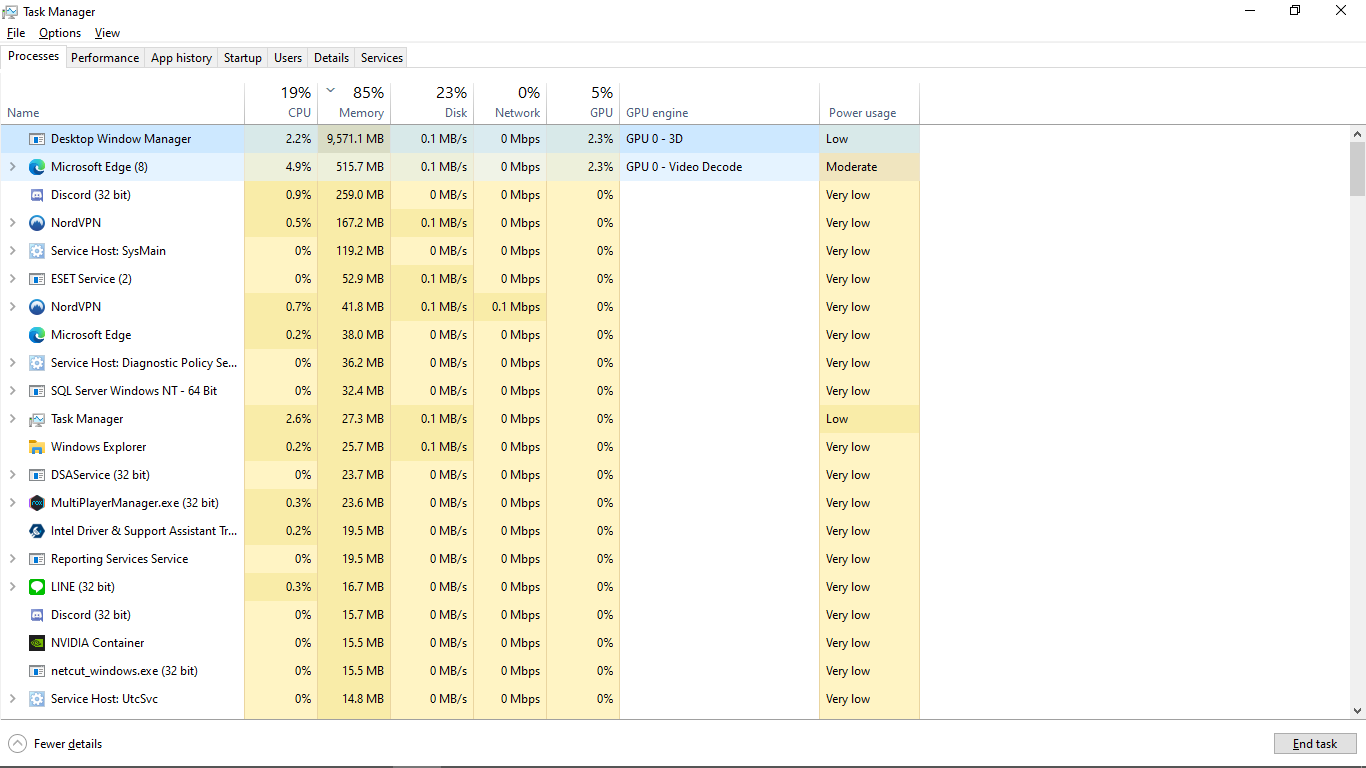
Task: Expand the Microsoft Edge (8) process group
Action: [x=13, y=167]
